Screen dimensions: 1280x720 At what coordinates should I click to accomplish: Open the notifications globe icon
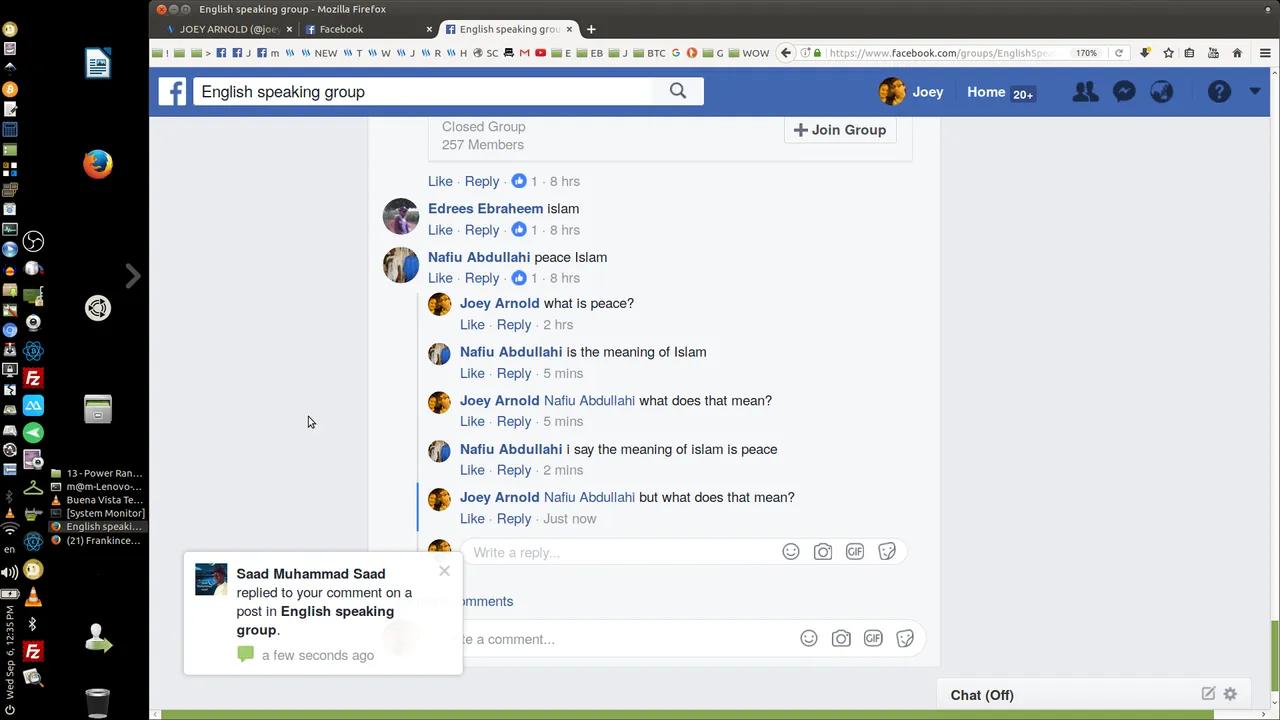pos(1162,92)
